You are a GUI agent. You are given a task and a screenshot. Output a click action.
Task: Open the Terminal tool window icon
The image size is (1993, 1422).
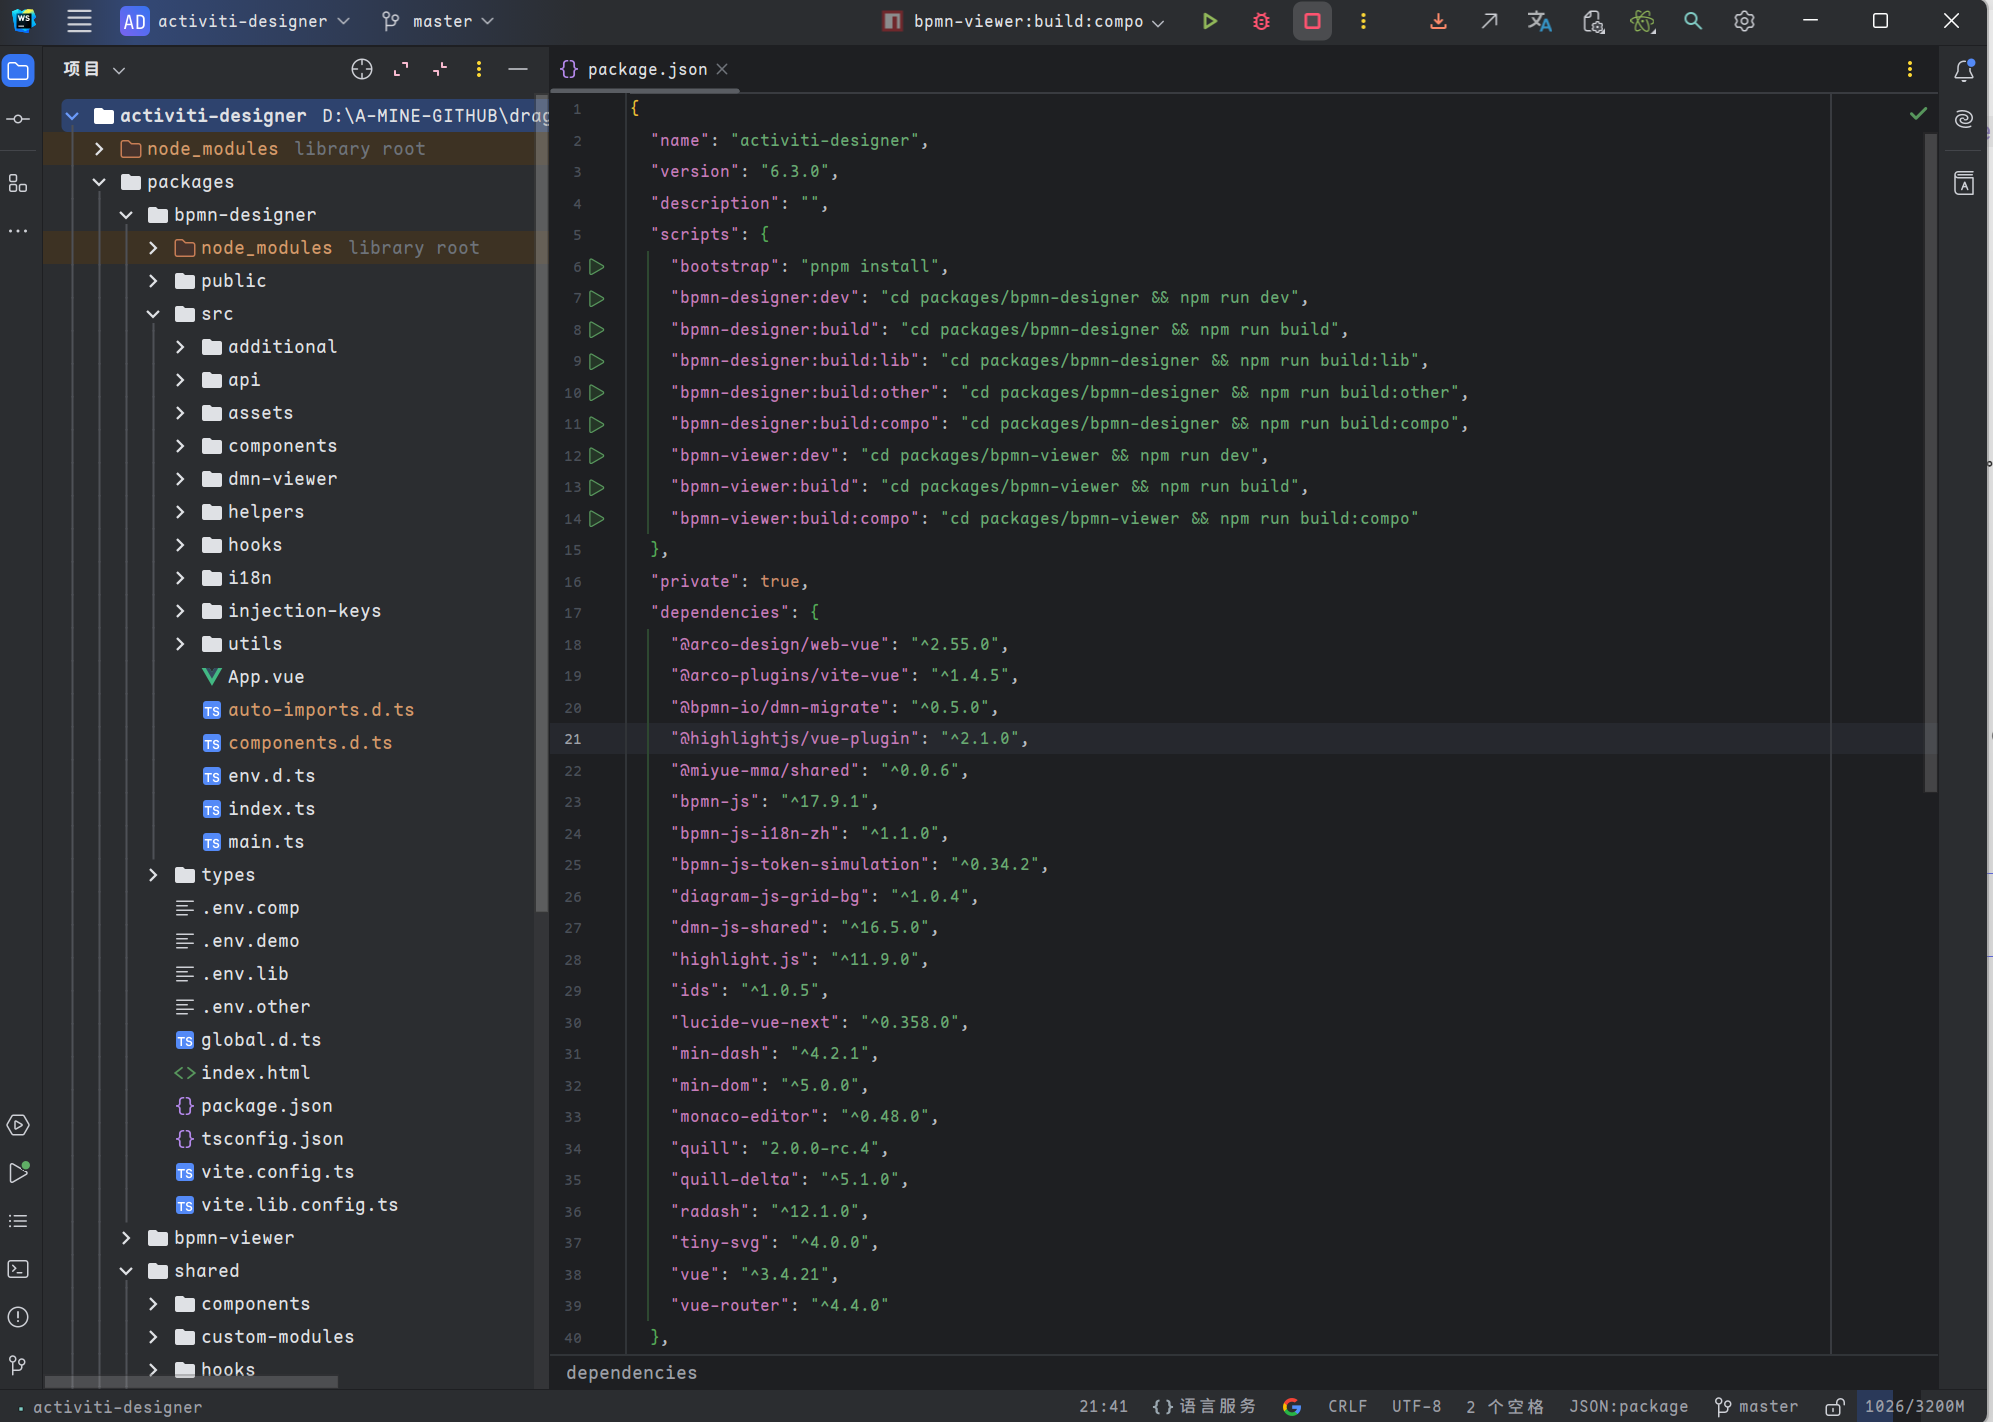(18, 1269)
